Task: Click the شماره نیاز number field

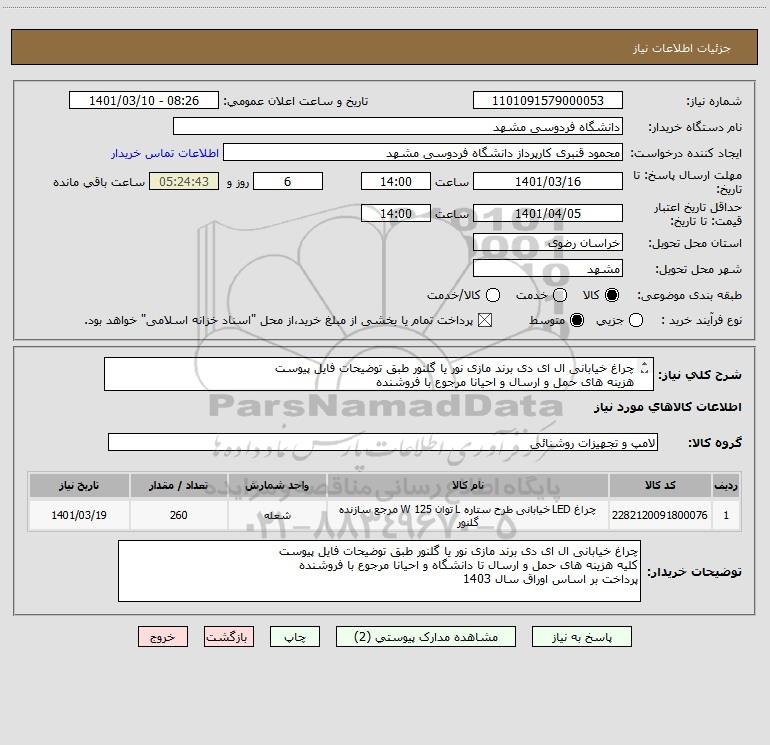Action: [548, 101]
